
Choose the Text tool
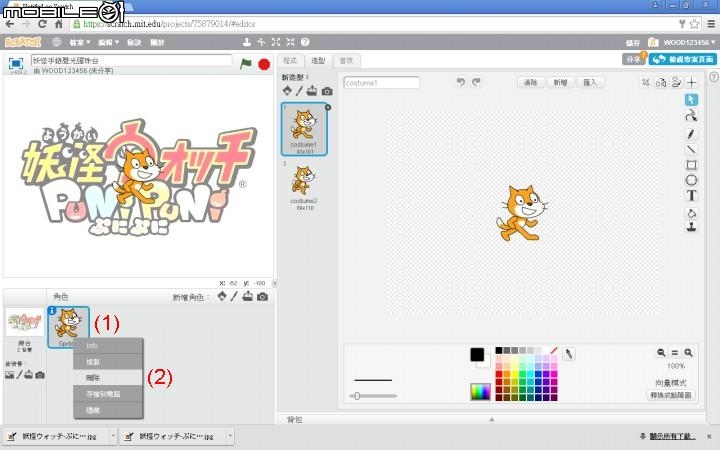(691, 196)
